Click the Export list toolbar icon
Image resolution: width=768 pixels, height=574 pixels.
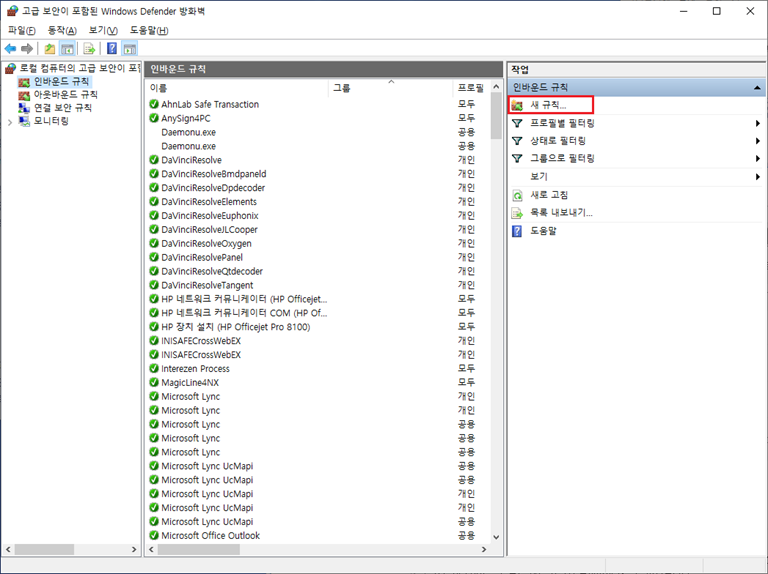[x=89, y=48]
